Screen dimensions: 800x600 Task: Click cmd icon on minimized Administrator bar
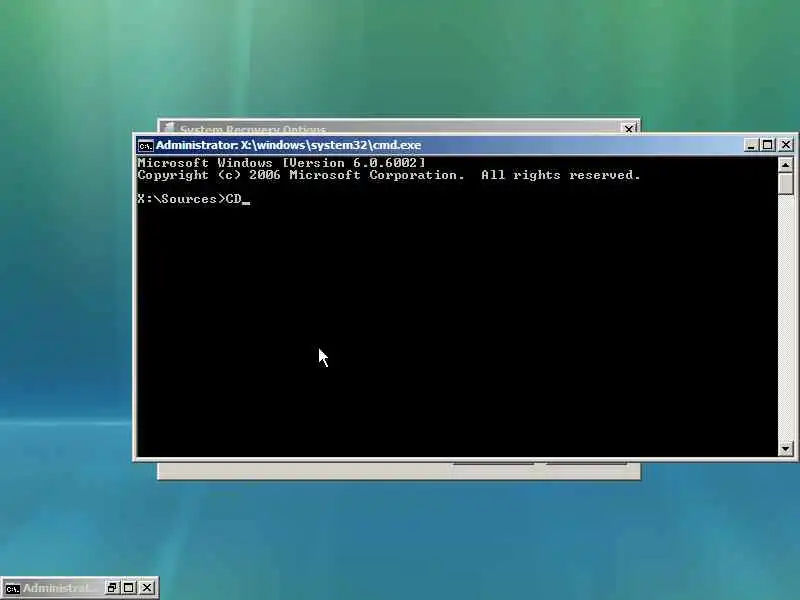12,589
